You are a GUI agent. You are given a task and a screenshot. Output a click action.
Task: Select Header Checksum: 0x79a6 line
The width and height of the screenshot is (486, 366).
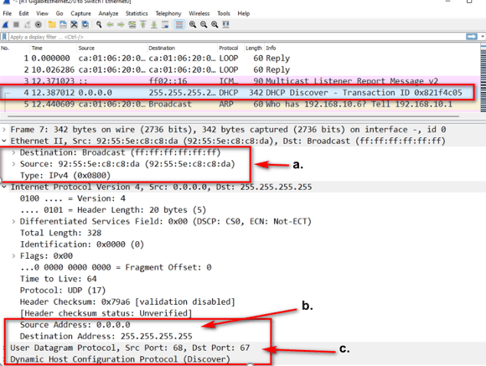[127, 302]
